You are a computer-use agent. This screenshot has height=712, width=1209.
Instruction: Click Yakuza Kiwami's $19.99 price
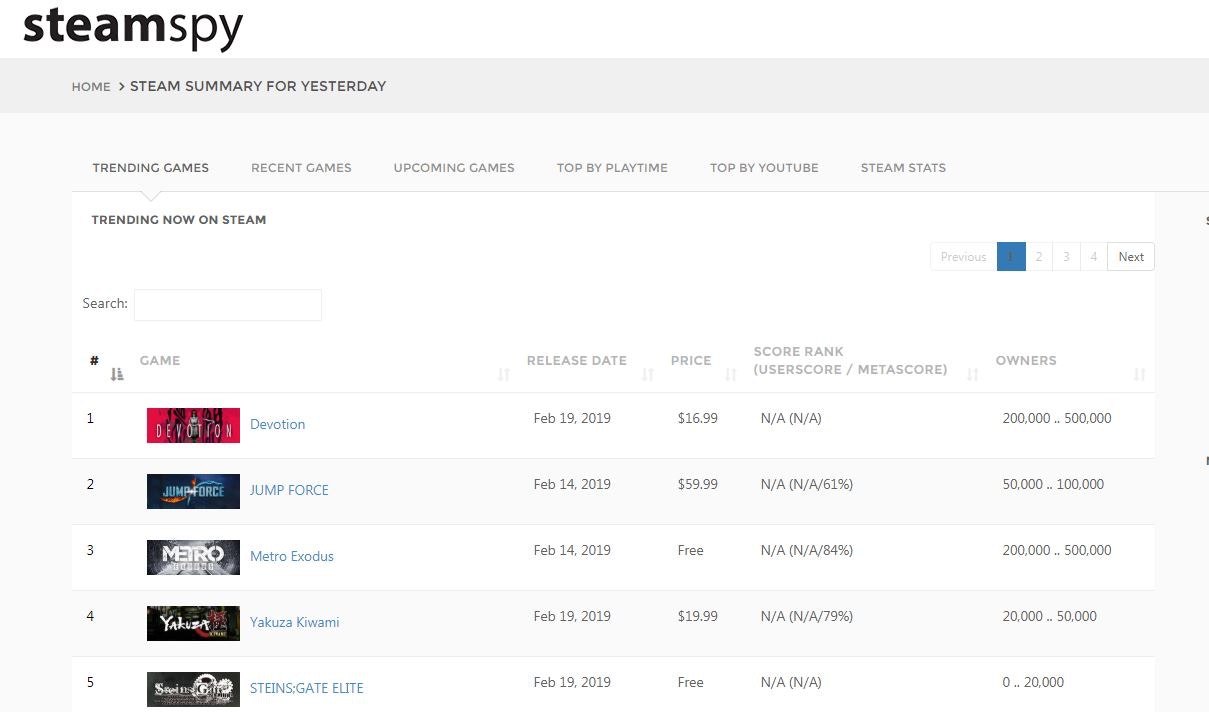(x=698, y=616)
